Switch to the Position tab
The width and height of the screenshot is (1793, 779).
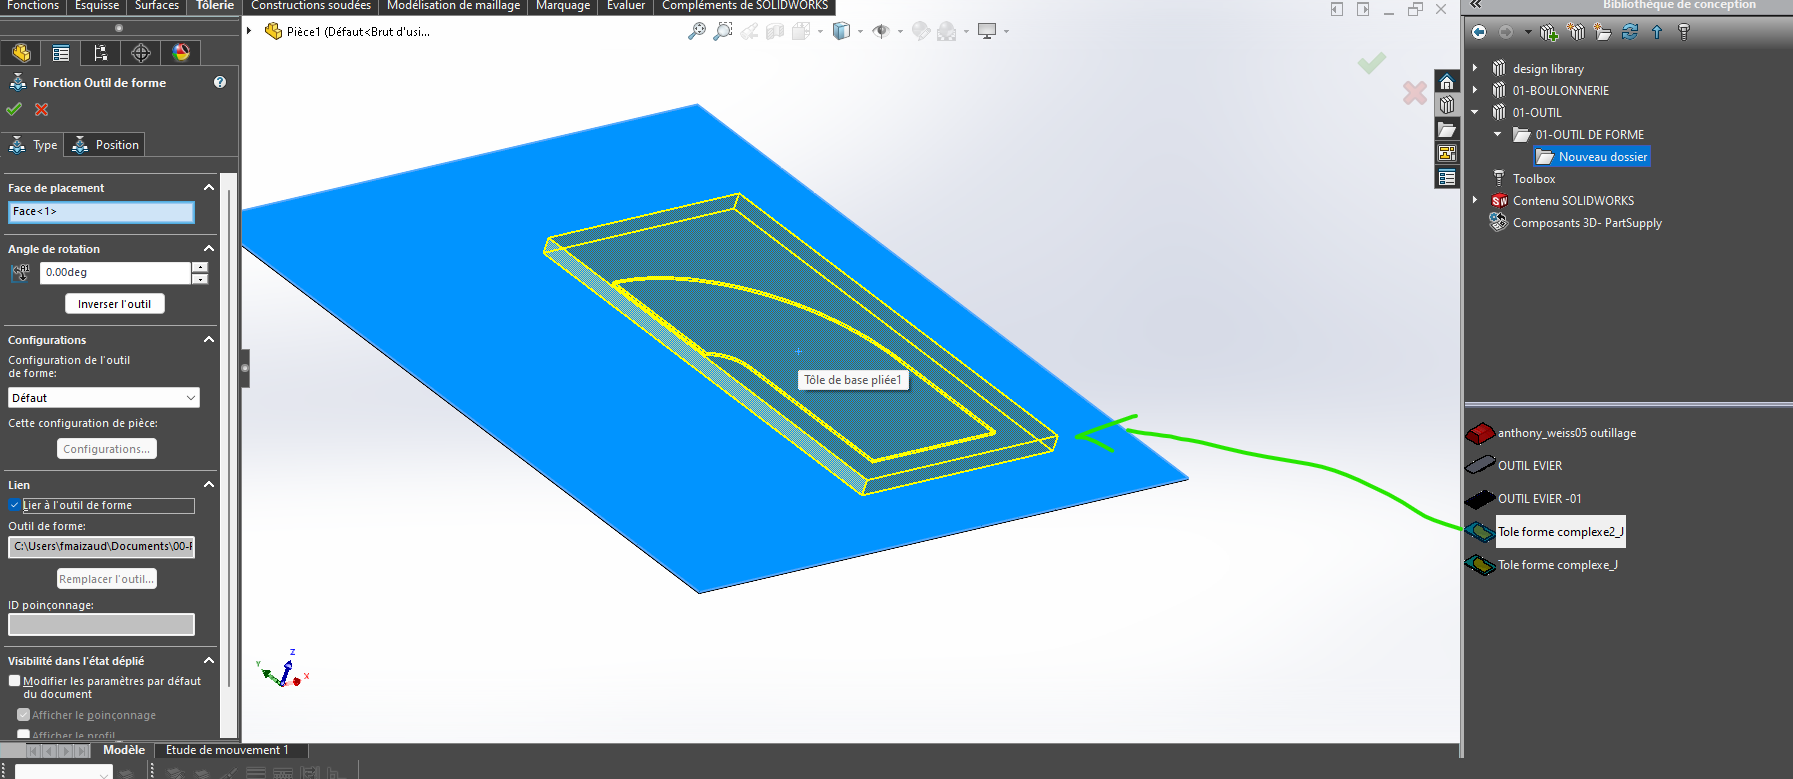(x=106, y=145)
